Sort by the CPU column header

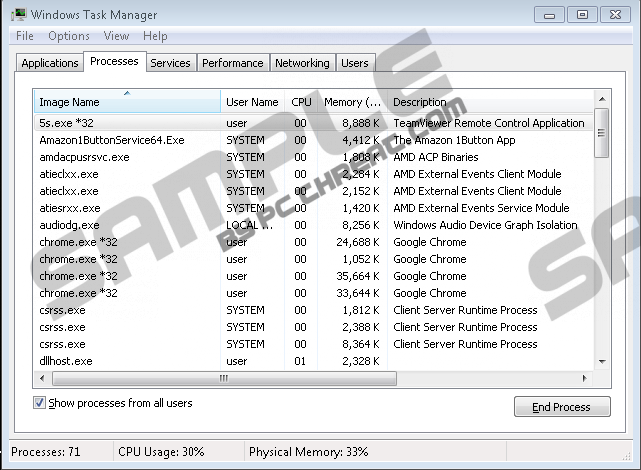pos(301,102)
